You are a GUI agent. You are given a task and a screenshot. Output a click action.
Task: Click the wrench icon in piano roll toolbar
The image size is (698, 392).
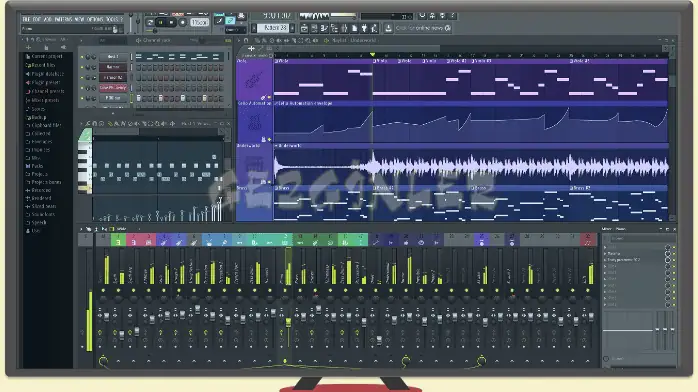click(x=88, y=123)
